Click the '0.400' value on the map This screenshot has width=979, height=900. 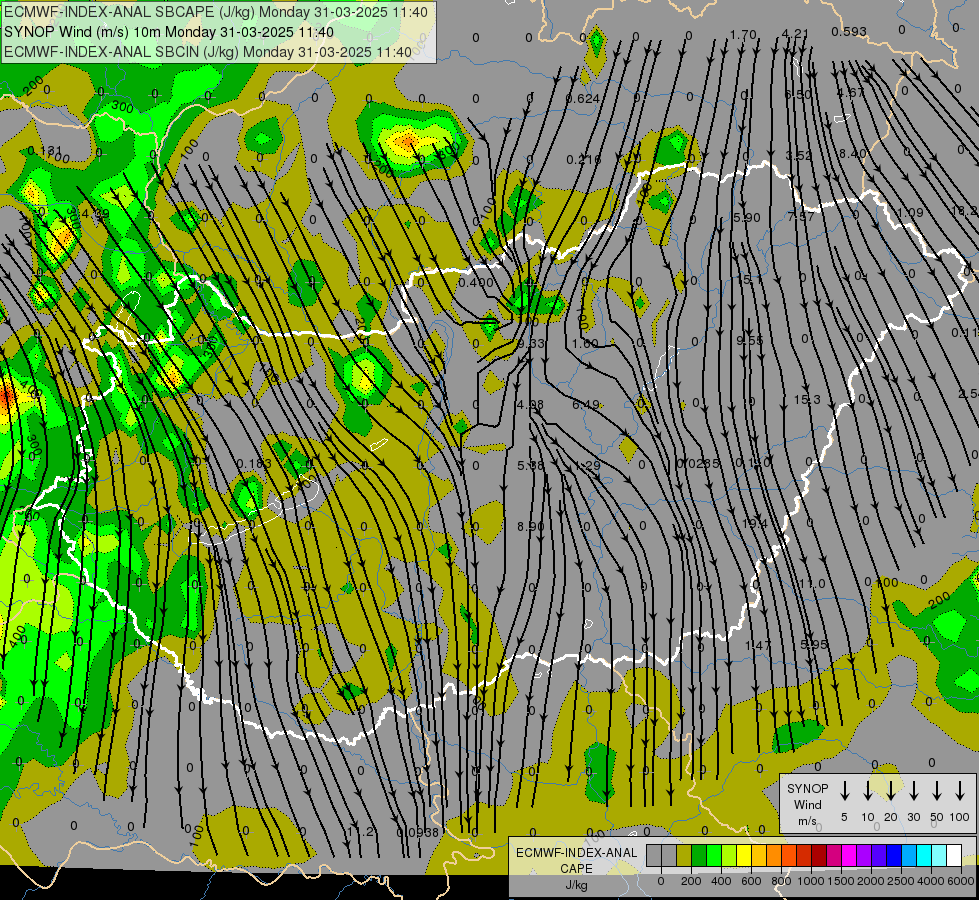pyautogui.click(x=476, y=282)
